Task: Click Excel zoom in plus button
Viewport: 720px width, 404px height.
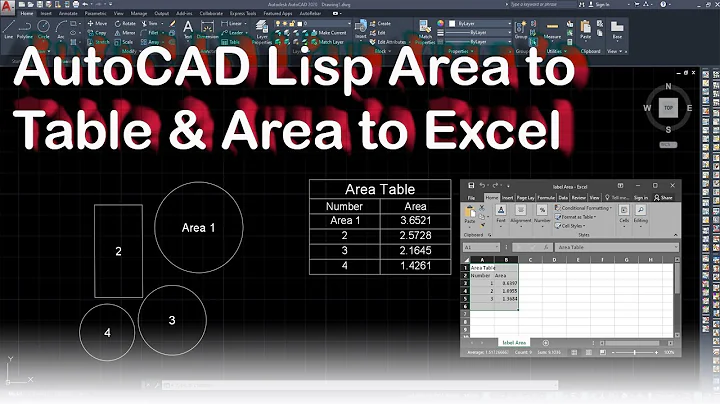Action: coord(657,353)
